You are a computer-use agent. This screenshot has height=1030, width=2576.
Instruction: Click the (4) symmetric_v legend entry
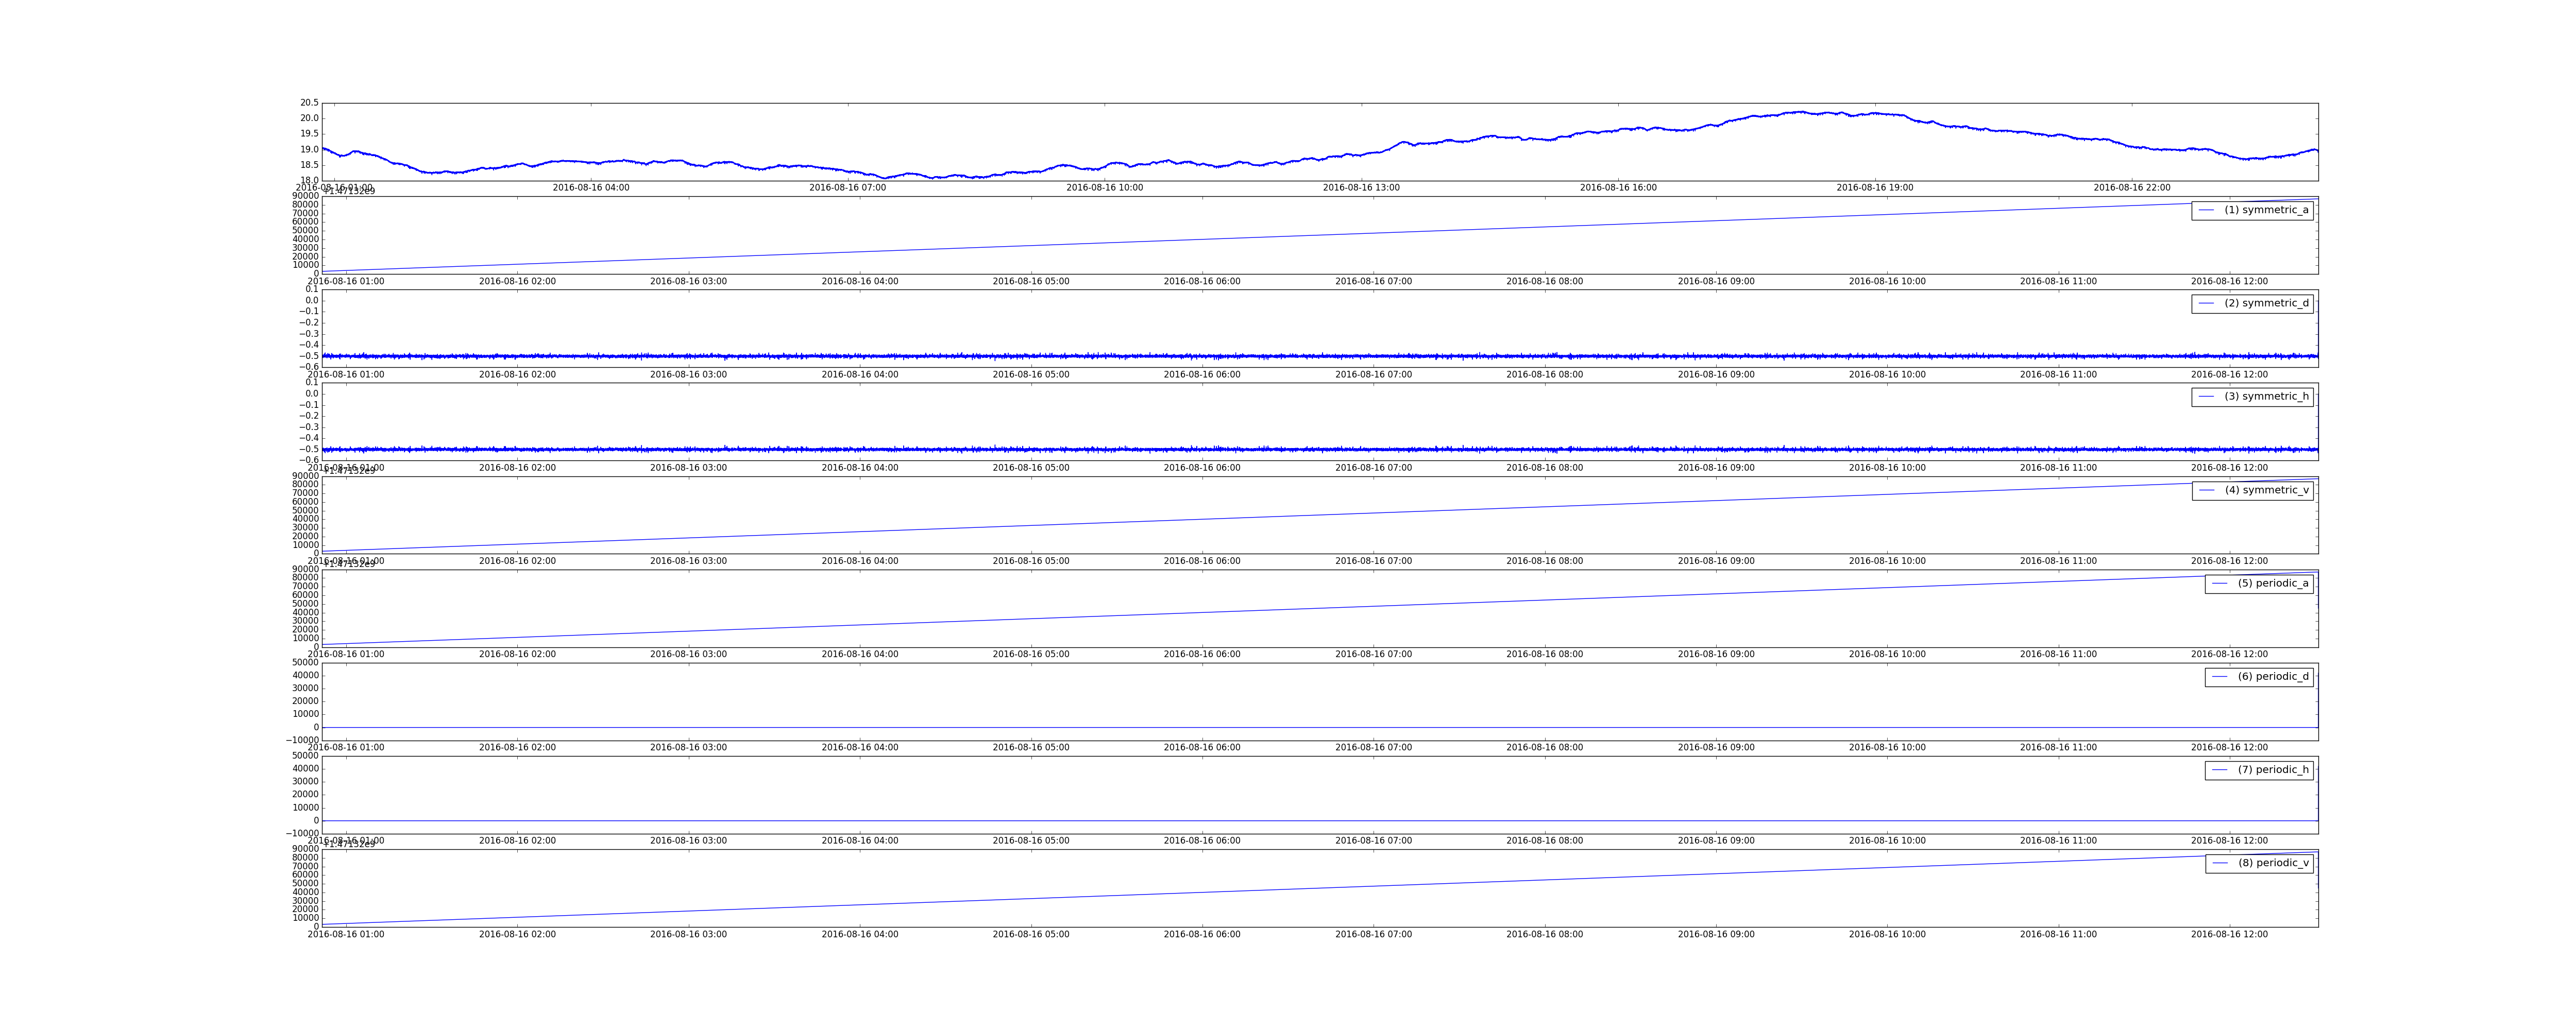2252,490
